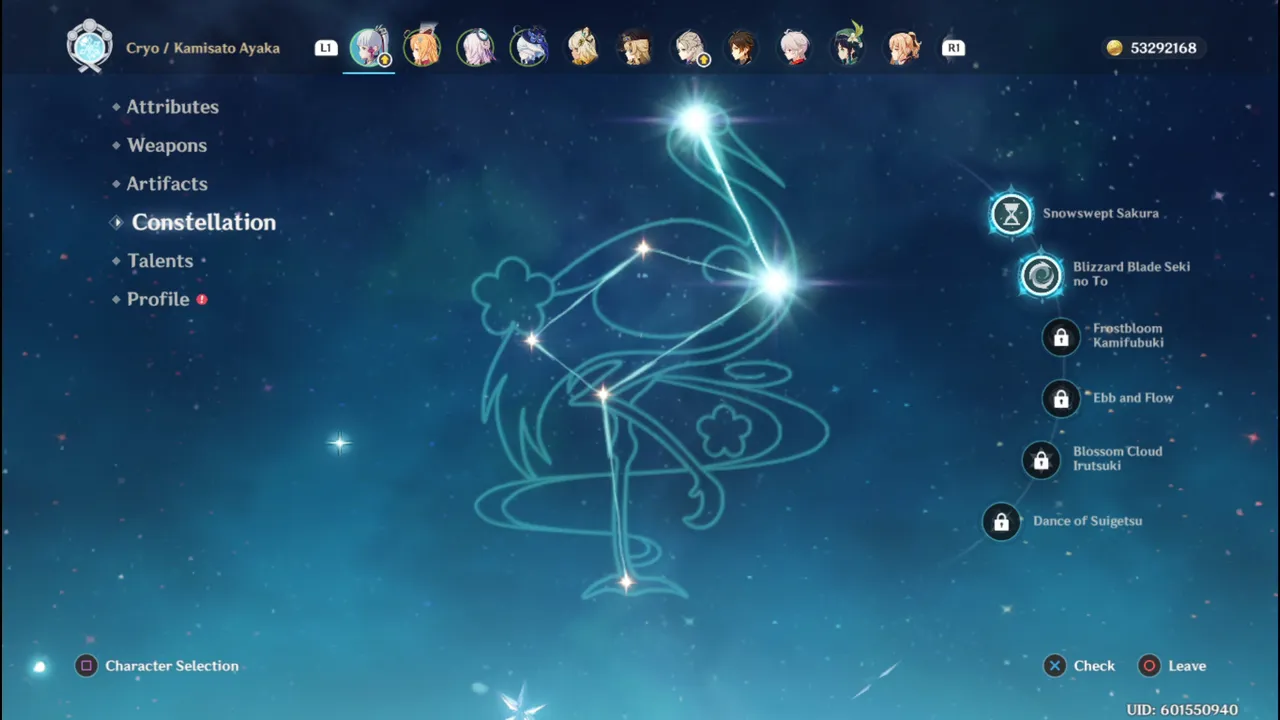Image resolution: width=1280 pixels, height=720 pixels.
Task: Click the large glowing star at the crane's neck
Action: pyautogui.click(x=776, y=284)
